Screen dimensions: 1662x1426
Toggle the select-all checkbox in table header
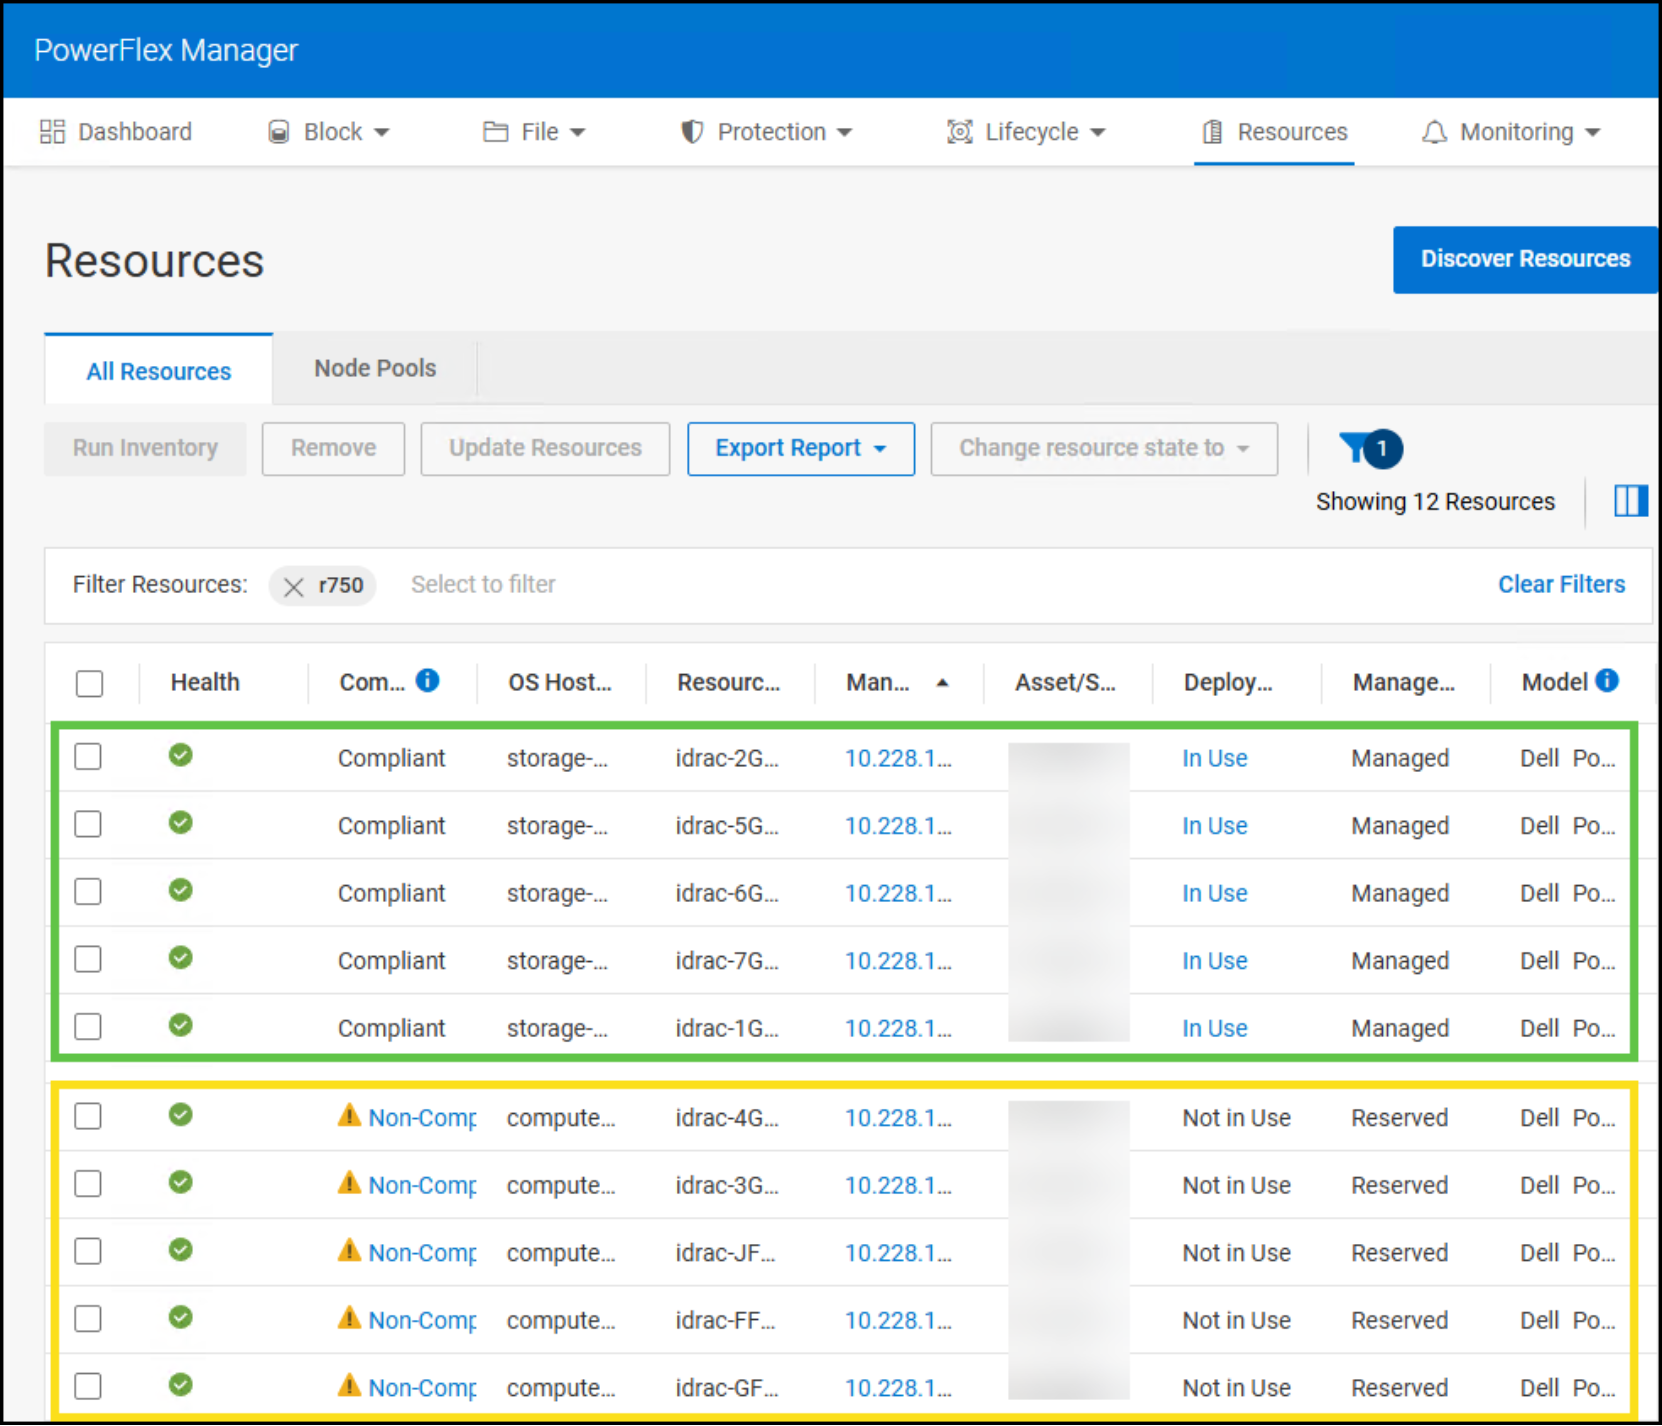90,683
